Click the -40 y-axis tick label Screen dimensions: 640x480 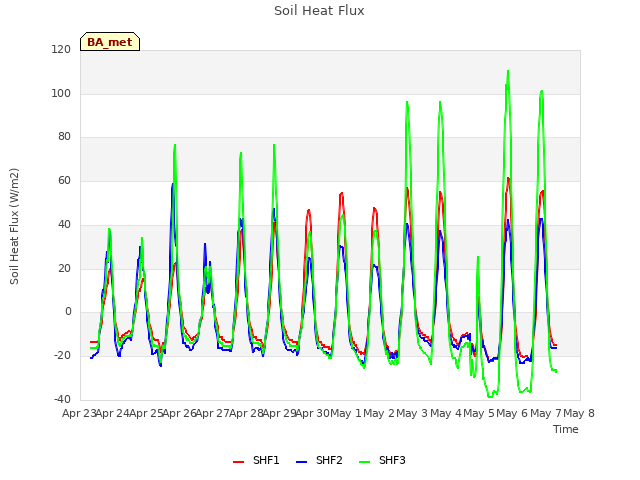point(62,399)
